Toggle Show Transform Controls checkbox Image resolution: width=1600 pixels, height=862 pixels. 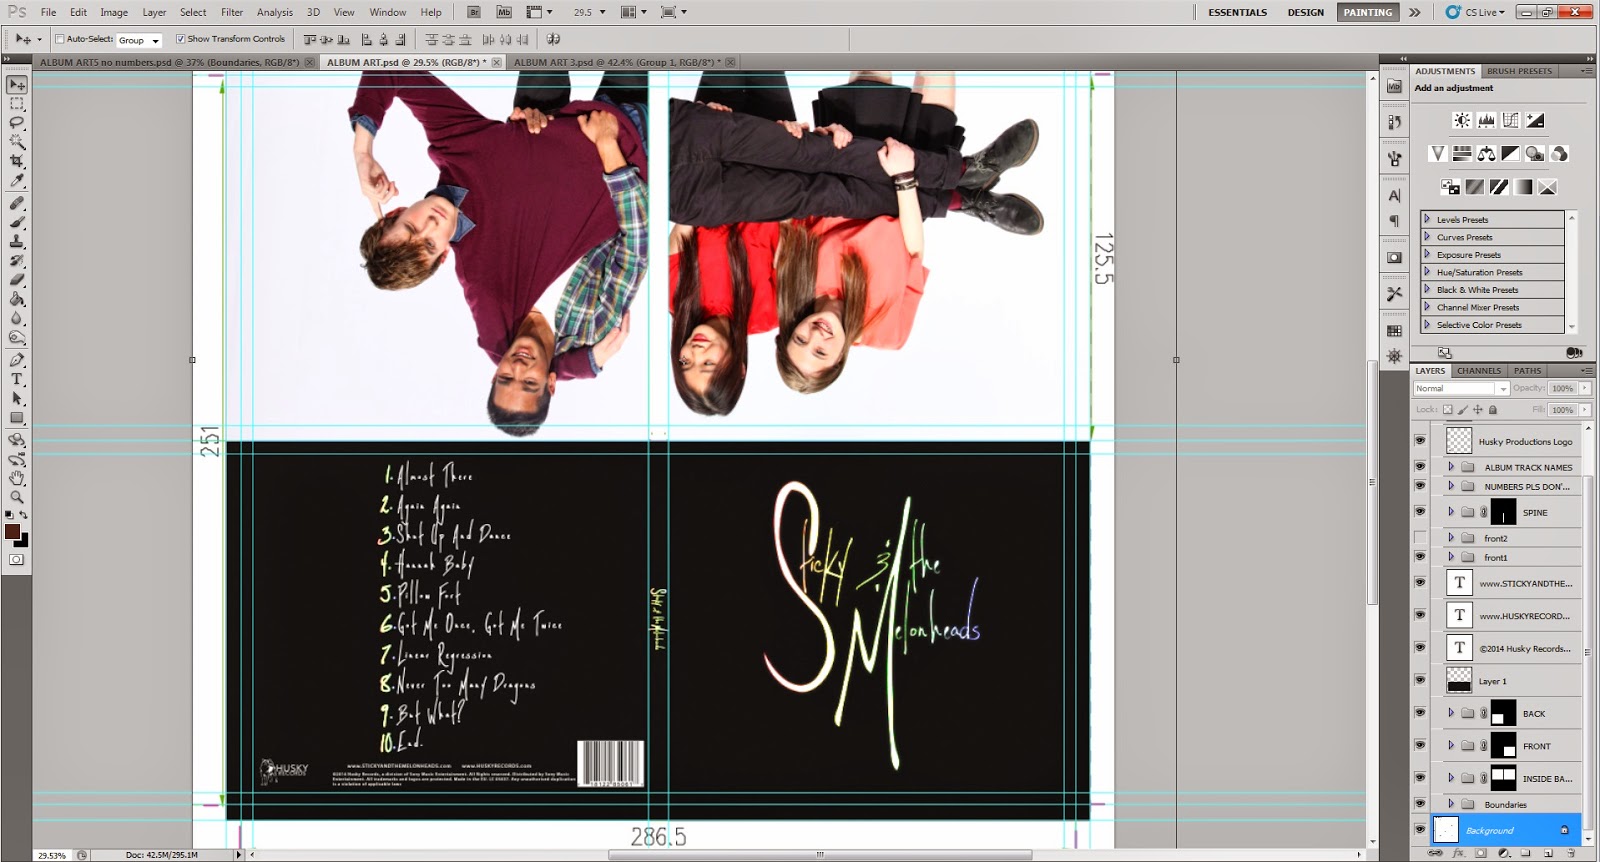tap(180, 39)
